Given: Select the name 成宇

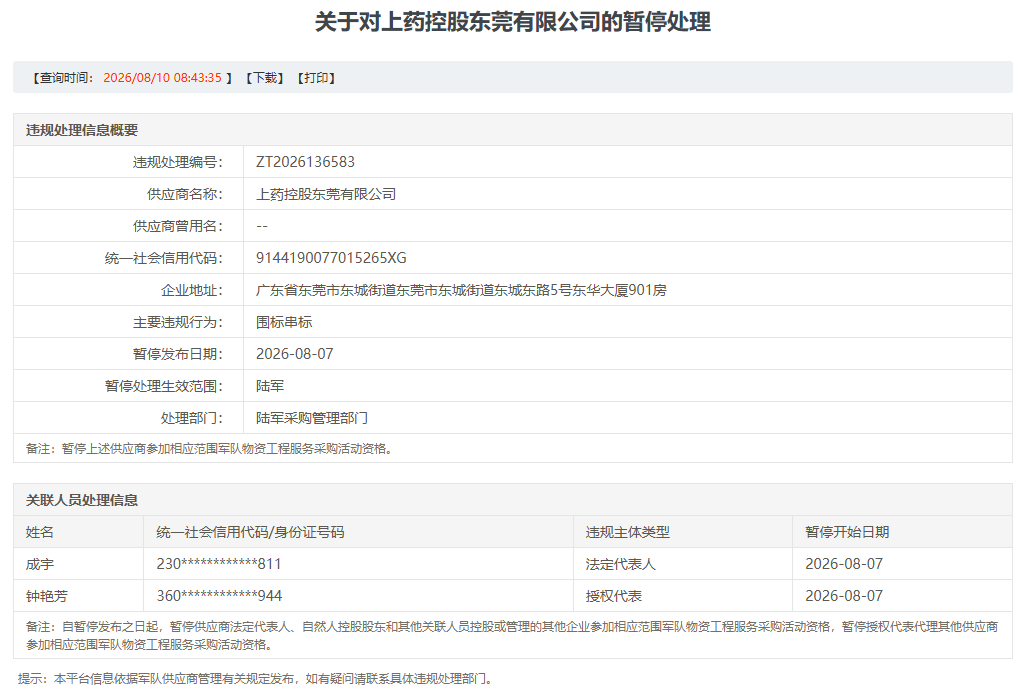Looking at the screenshot, I should click(40, 564).
